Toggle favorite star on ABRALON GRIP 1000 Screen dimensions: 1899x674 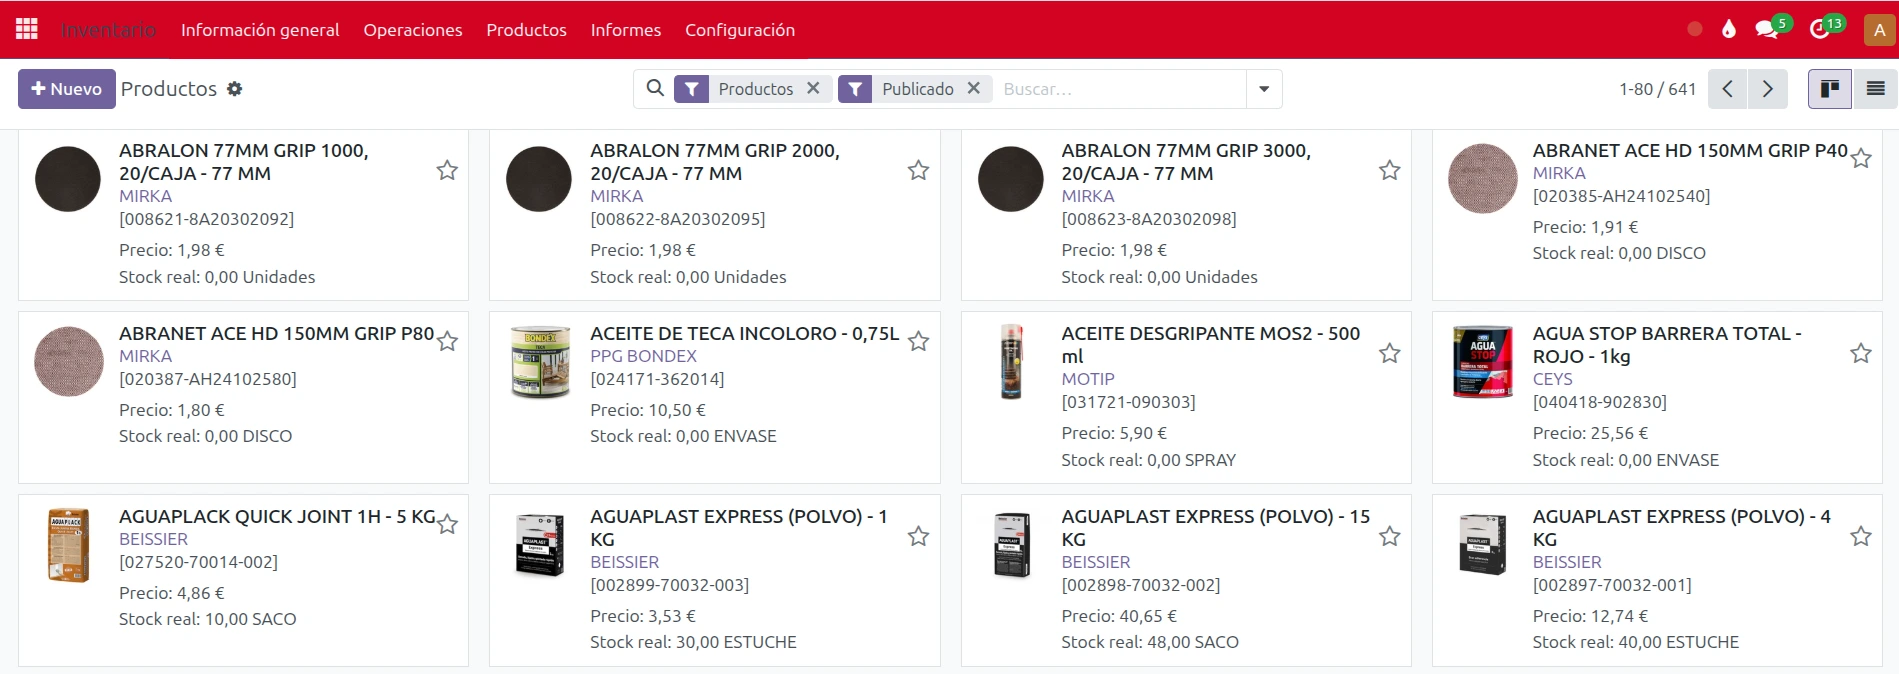tap(447, 171)
